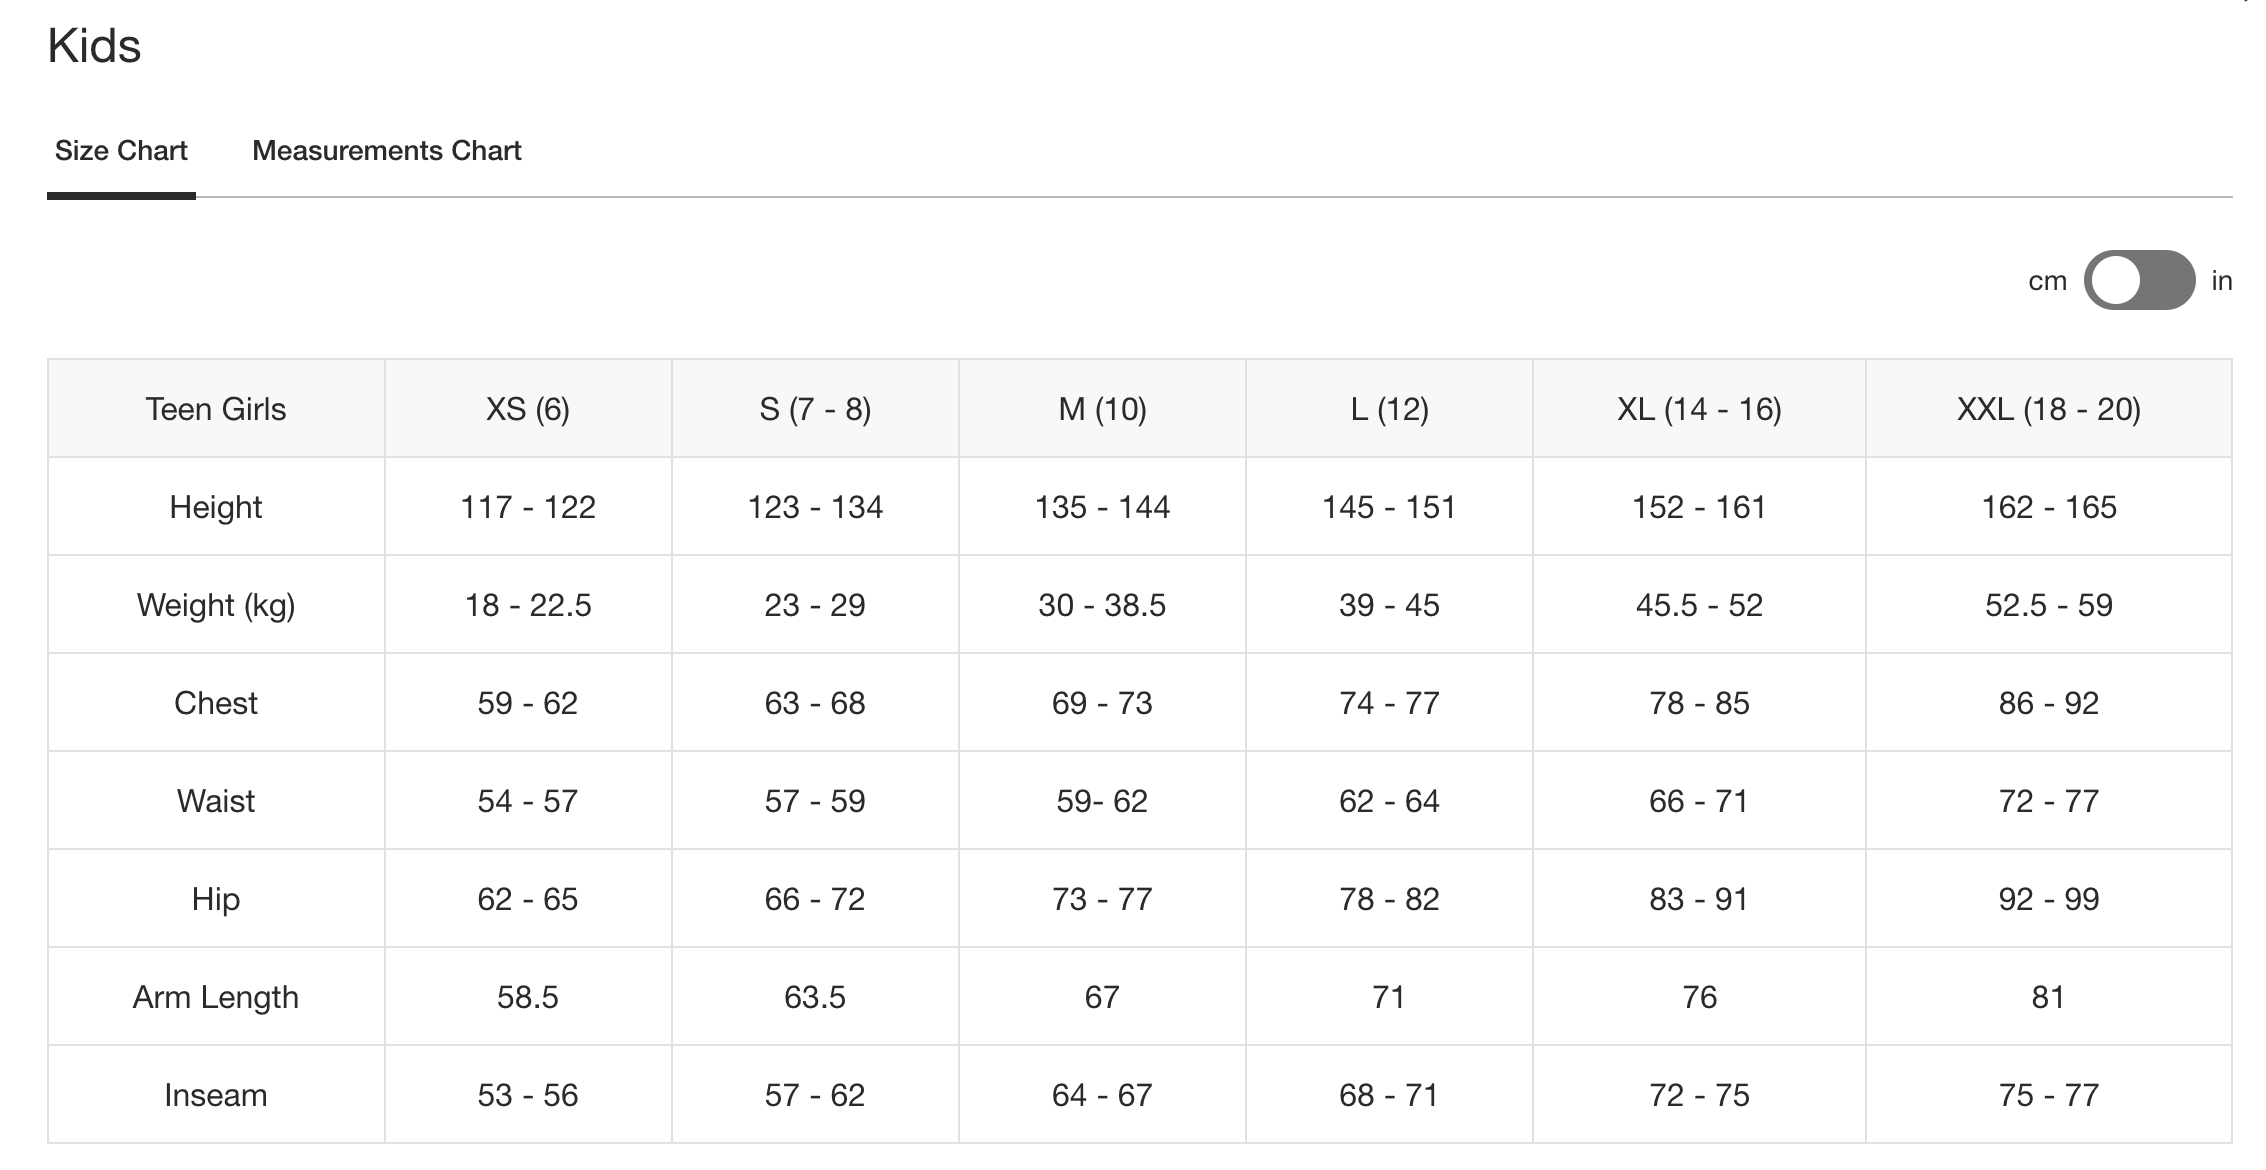Select the M (10) column header
The image size is (2266, 1170).
click(1102, 409)
